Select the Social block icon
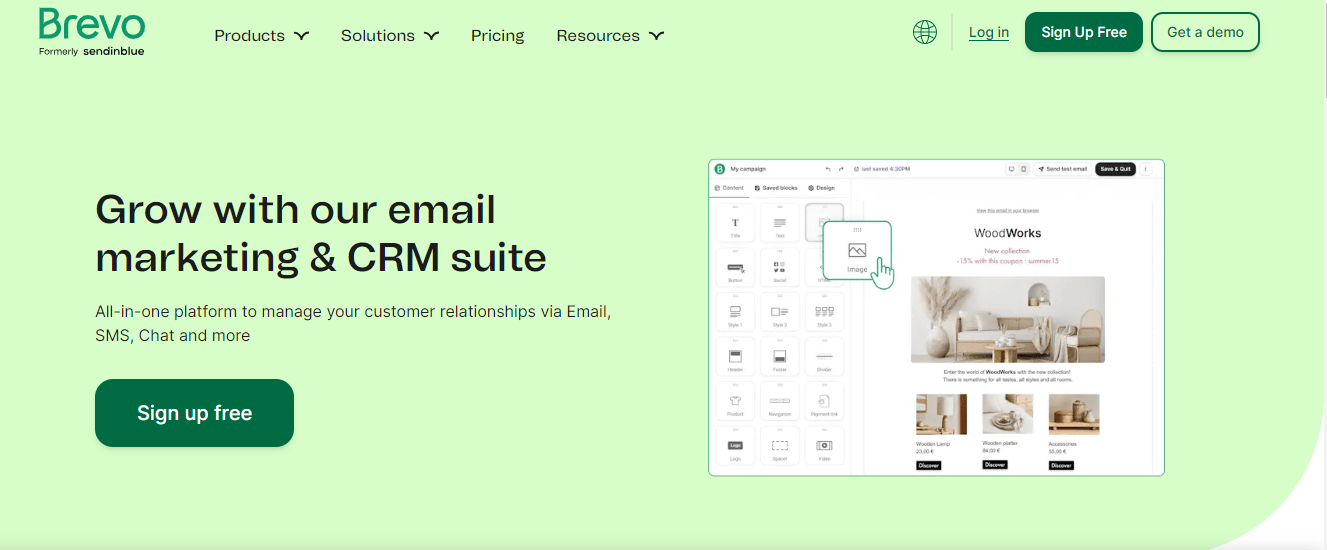The width and height of the screenshot is (1327, 550). click(x=780, y=269)
